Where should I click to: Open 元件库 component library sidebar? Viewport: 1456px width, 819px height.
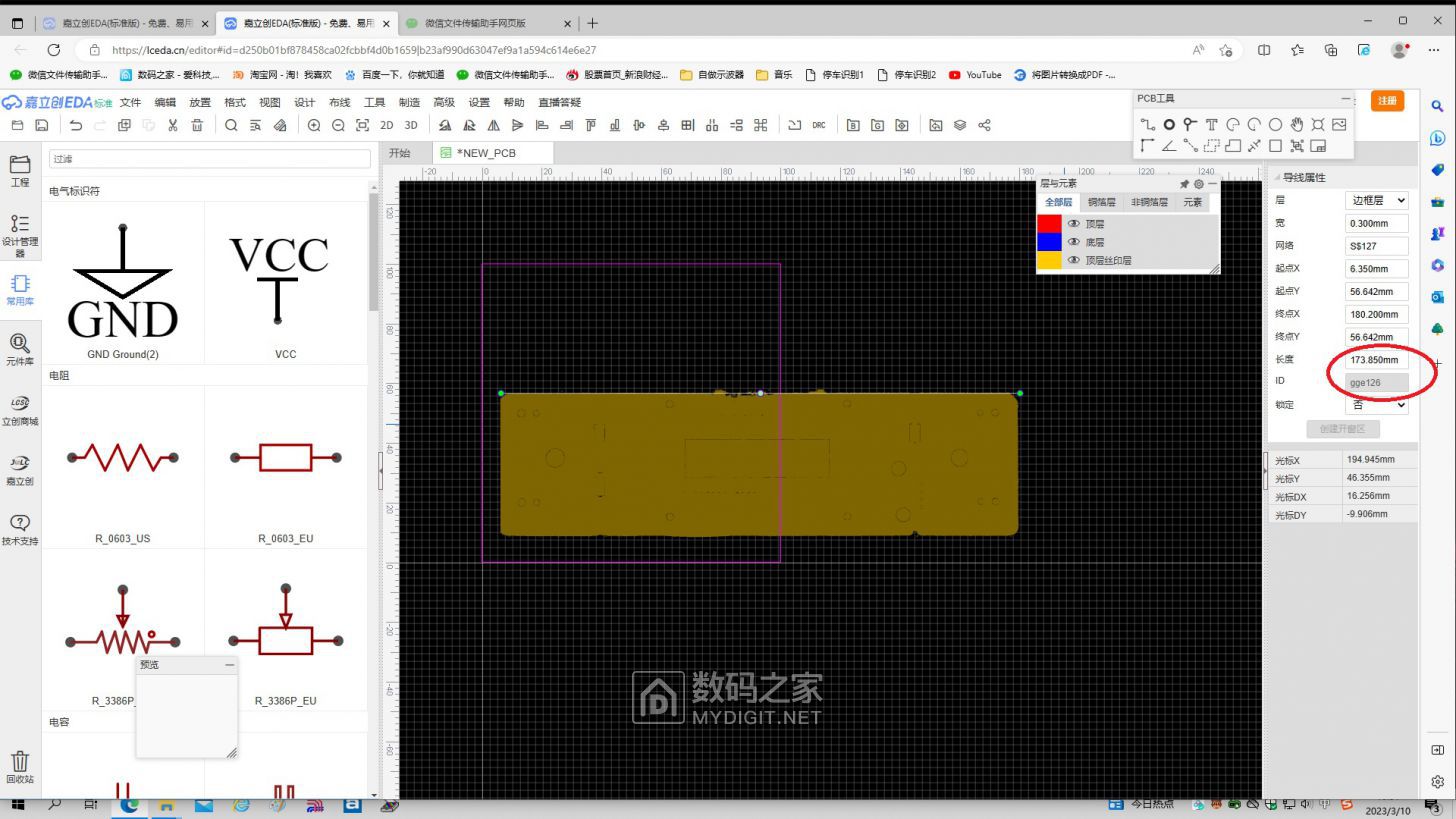point(20,350)
